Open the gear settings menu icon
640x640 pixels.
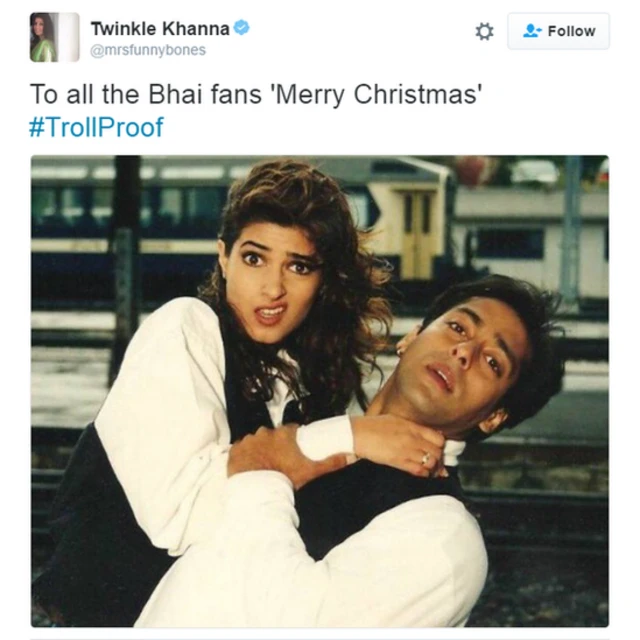coord(484,31)
